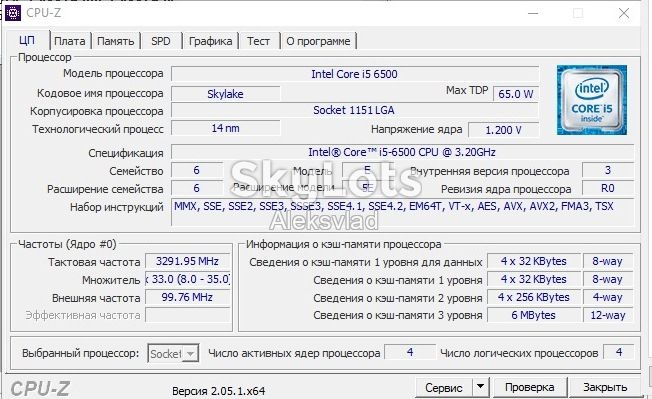Click the 14 nm process value

coord(225,128)
